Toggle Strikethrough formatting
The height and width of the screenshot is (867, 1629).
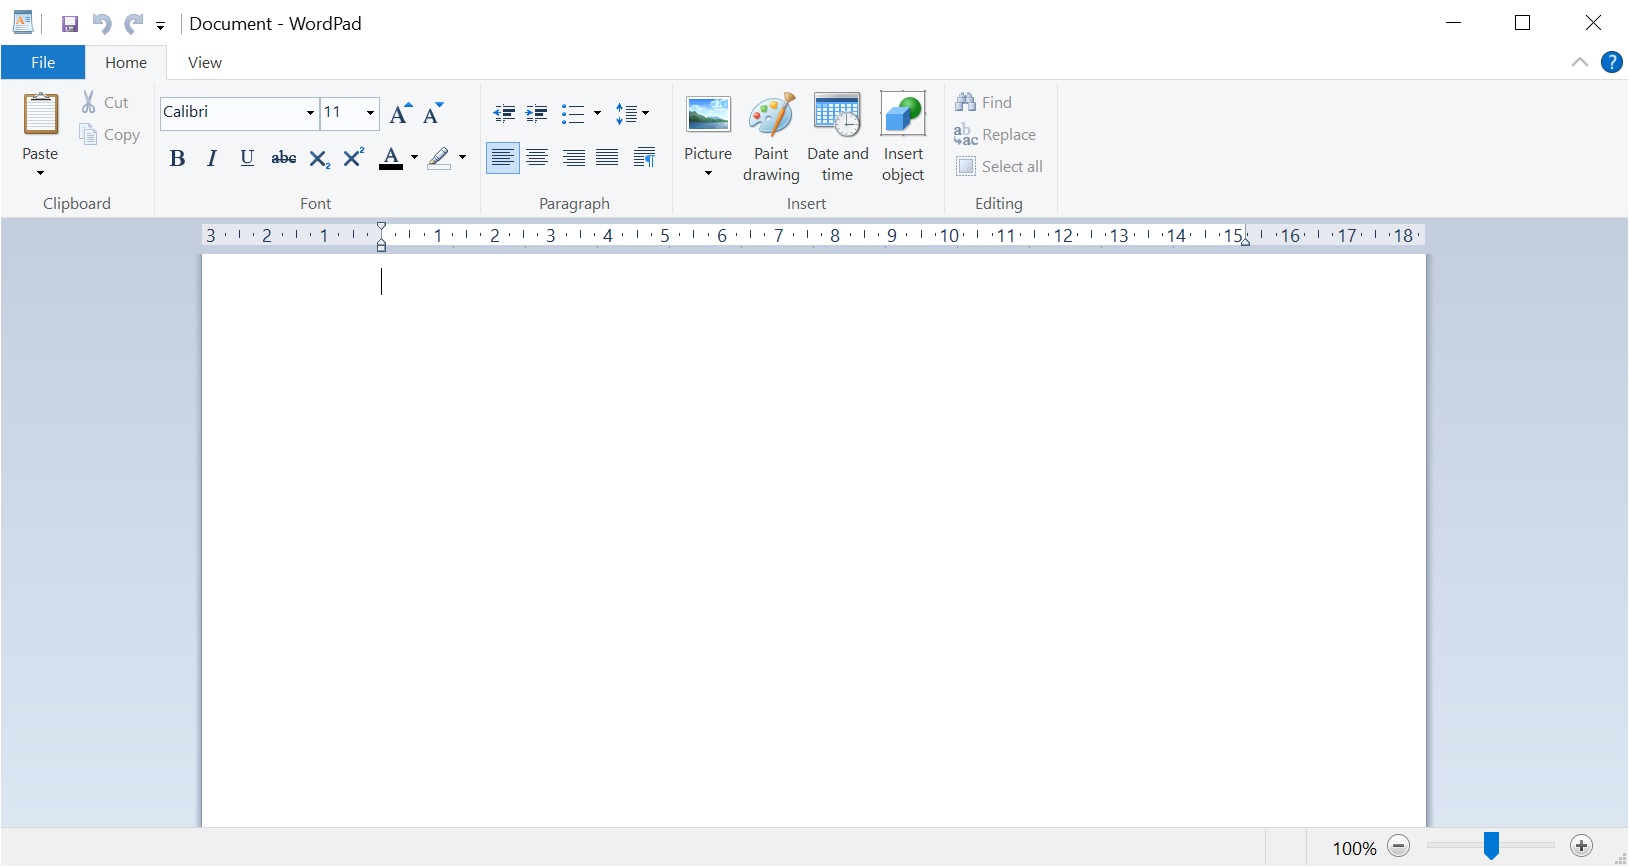[x=284, y=158]
